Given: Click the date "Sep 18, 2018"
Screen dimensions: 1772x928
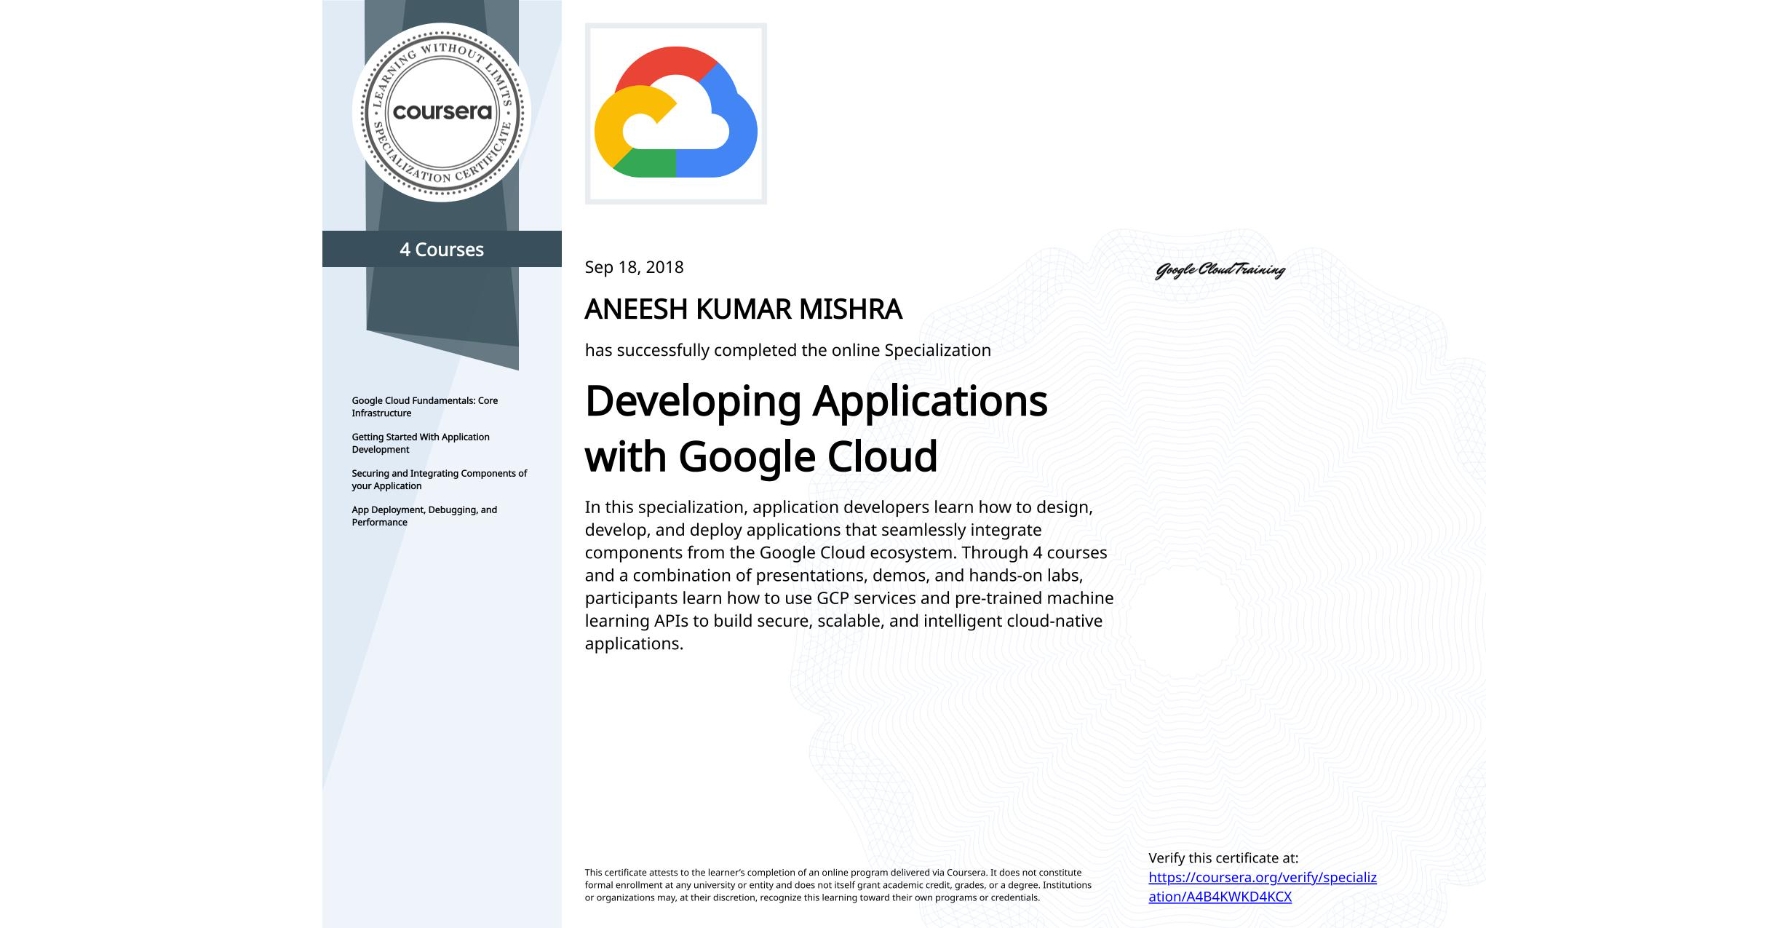Looking at the screenshot, I should point(634,267).
